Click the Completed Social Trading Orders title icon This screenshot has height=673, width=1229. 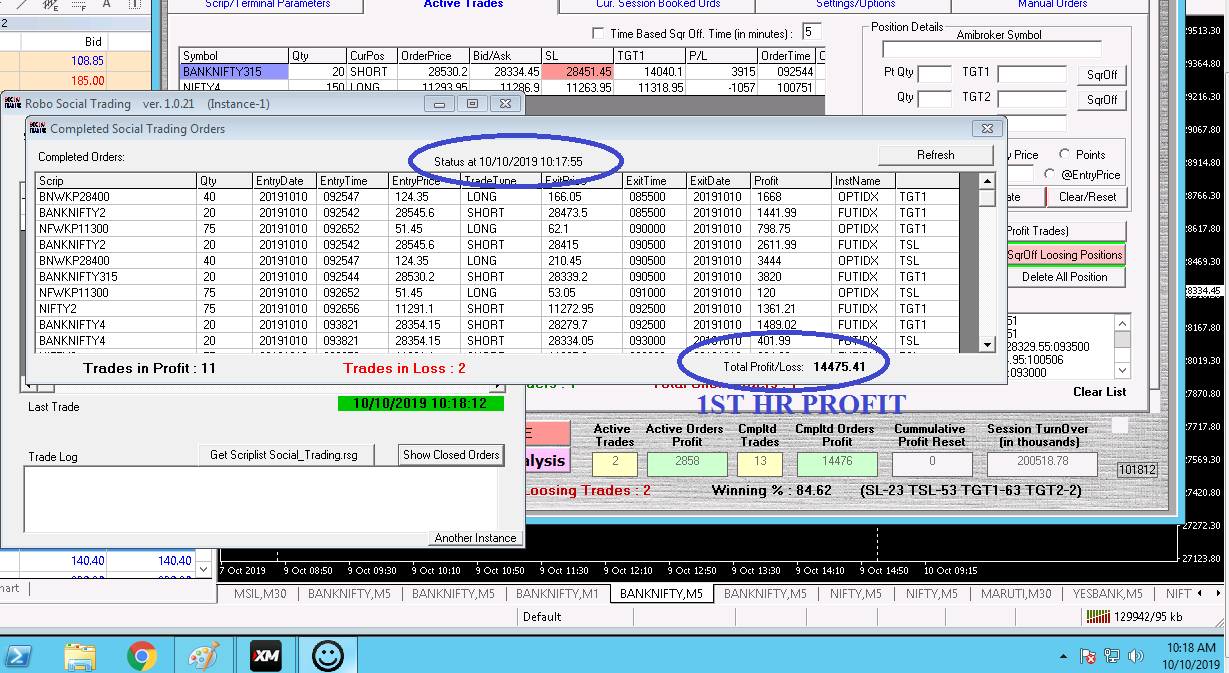[38, 128]
